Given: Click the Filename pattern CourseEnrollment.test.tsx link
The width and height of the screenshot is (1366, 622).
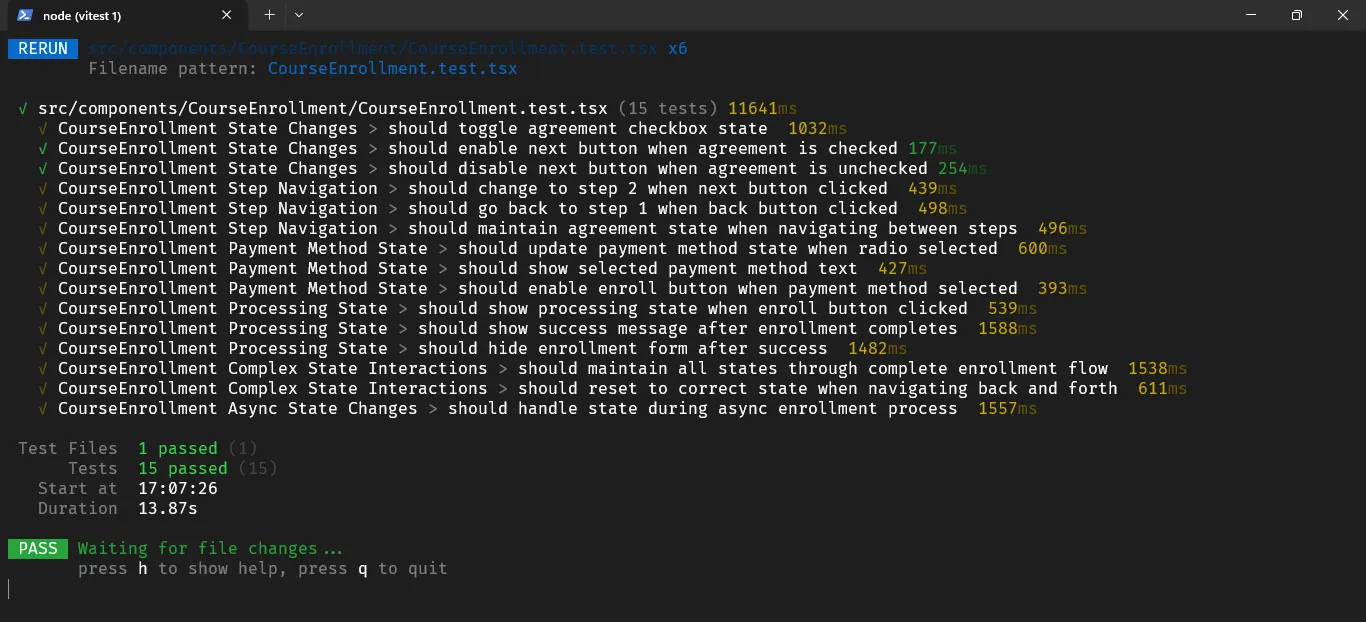Looking at the screenshot, I should pos(392,68).
